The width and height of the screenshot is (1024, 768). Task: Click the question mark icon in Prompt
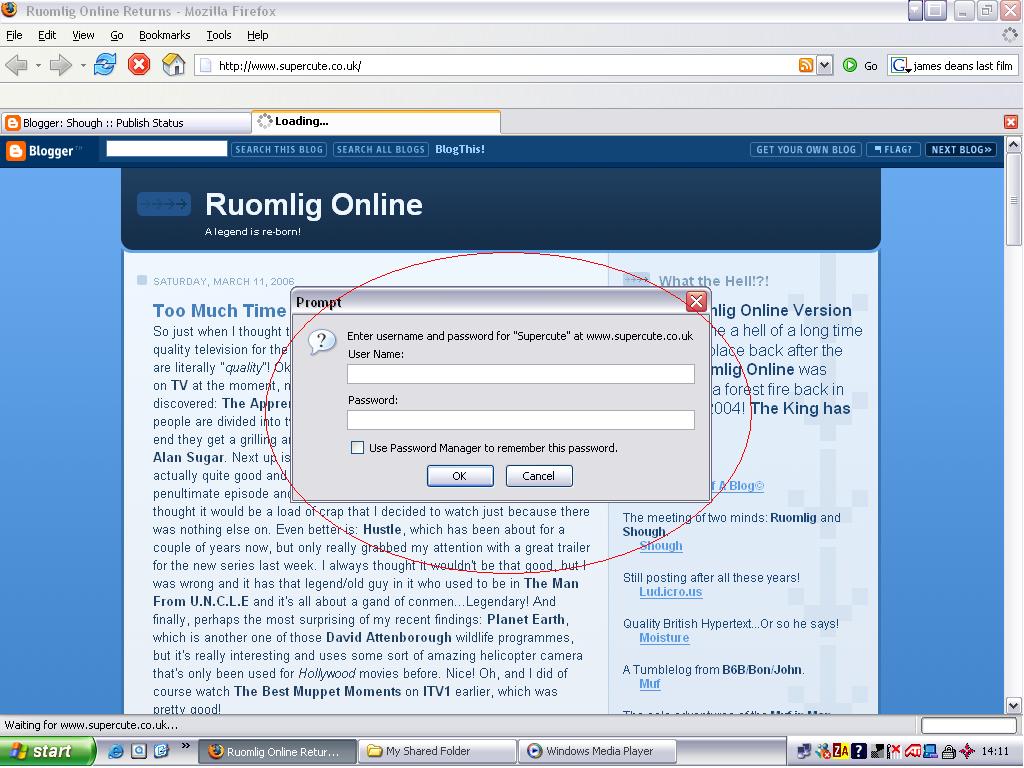[x=321, y=340]
